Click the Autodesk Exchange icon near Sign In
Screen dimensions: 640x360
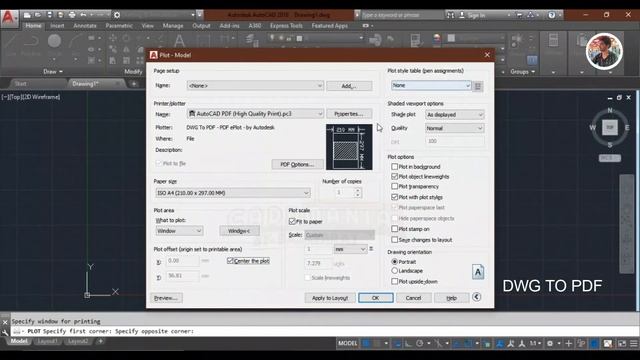519,15
